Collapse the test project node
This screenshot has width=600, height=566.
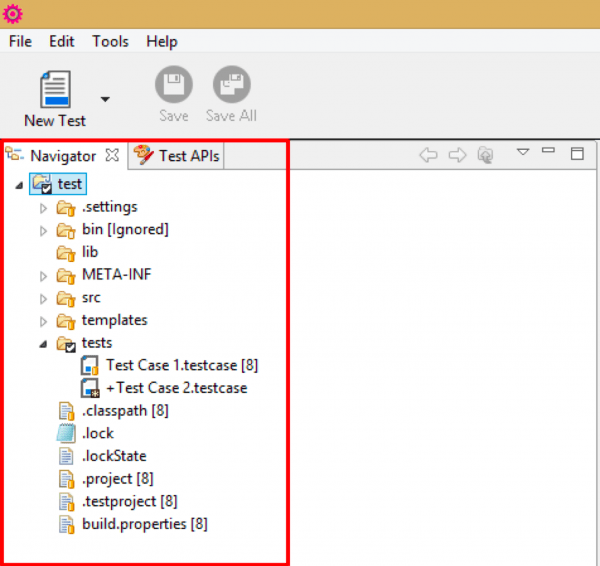click(19, 186)
